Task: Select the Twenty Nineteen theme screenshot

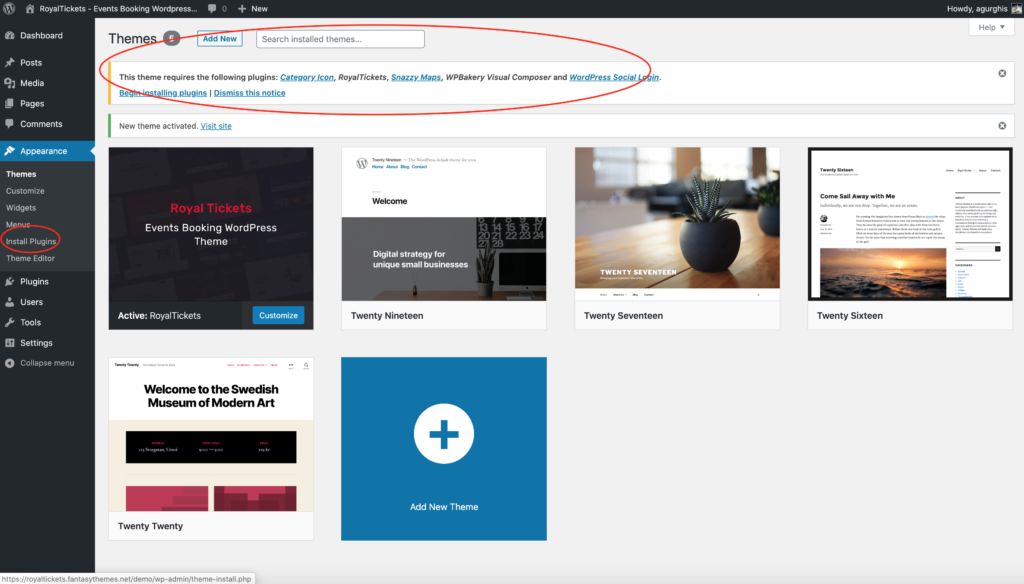Action: 444,224
